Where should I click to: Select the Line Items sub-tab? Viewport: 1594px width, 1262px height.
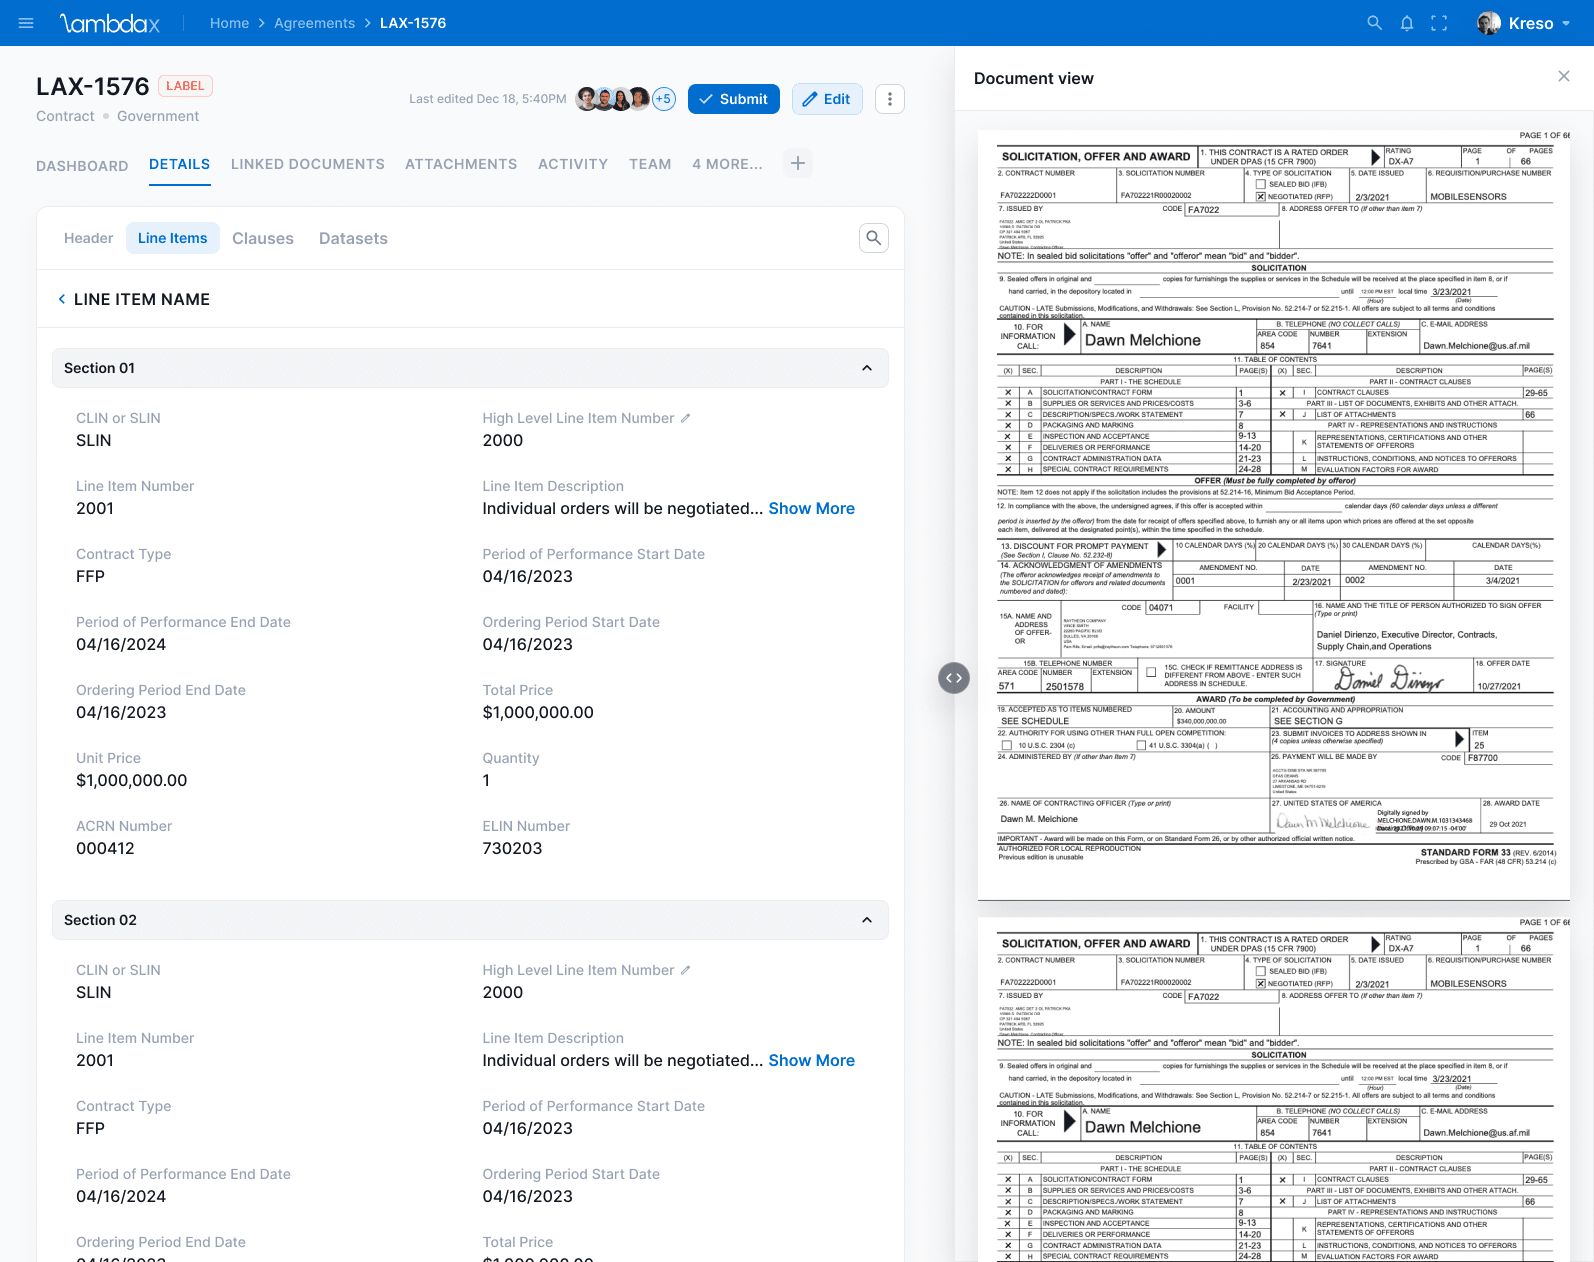[x=173, y=238]
